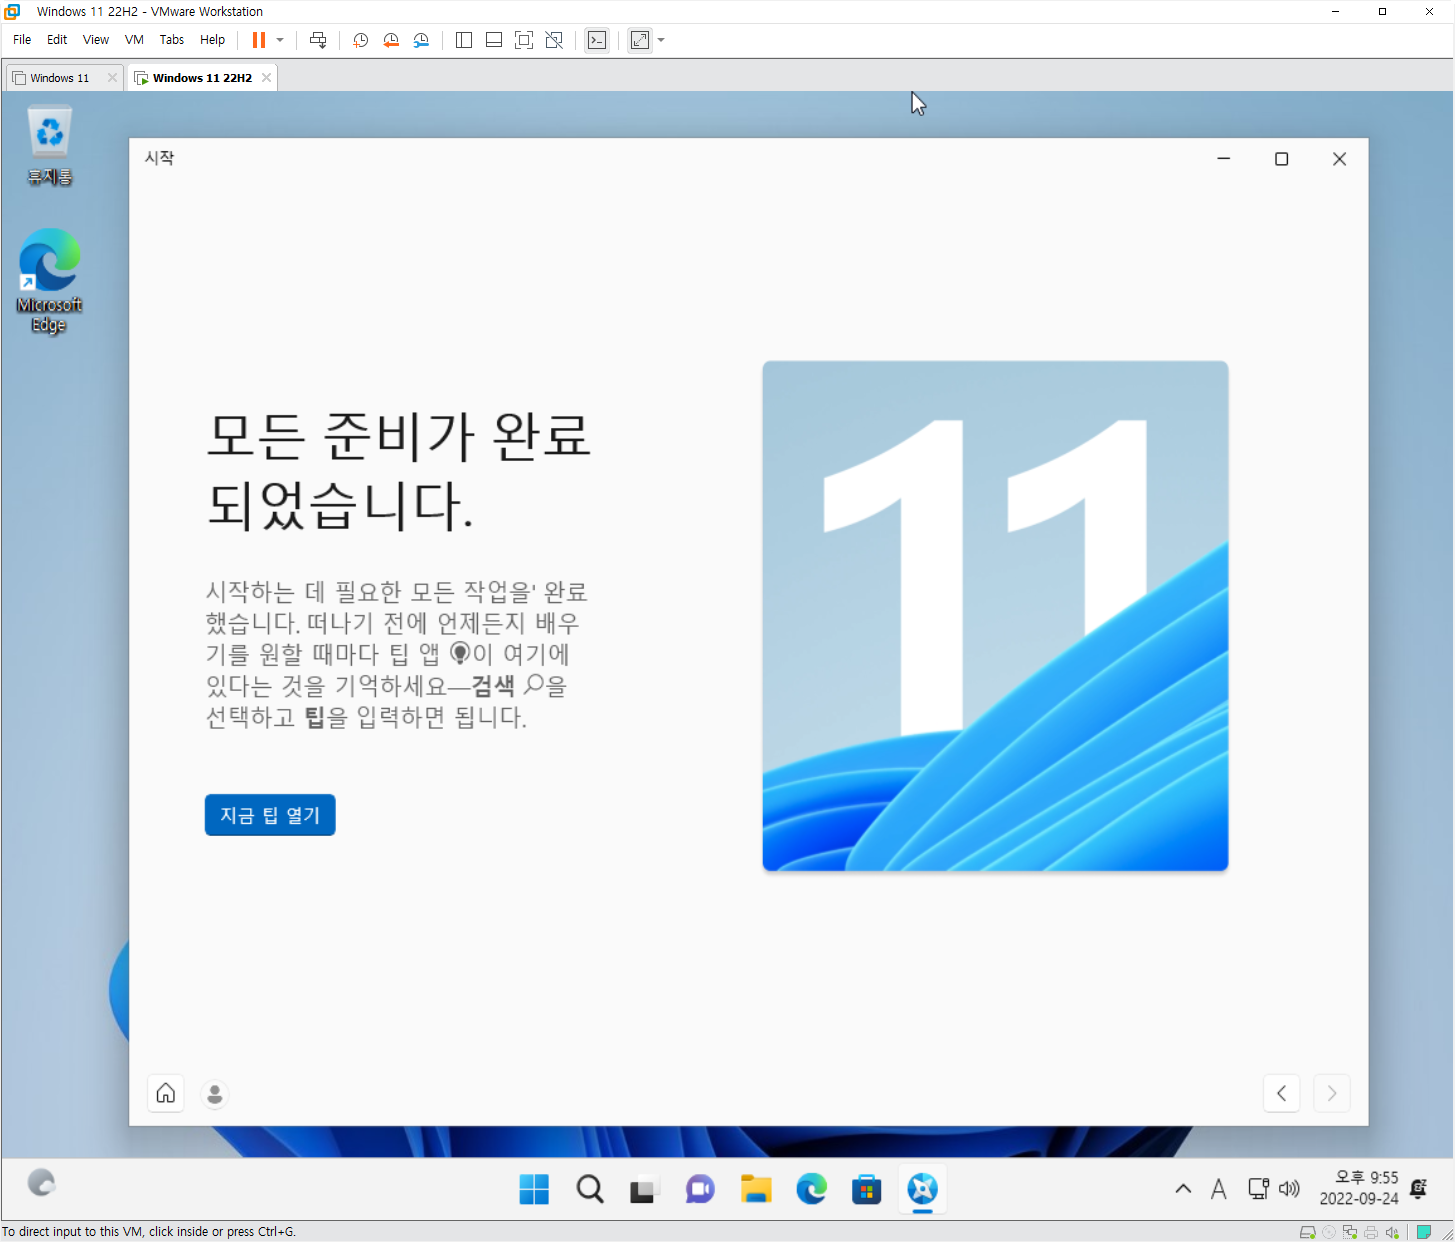Open the clock and date flyout
Viewport: 1455px width, 1242px height.
(x=1359, y=1188)
